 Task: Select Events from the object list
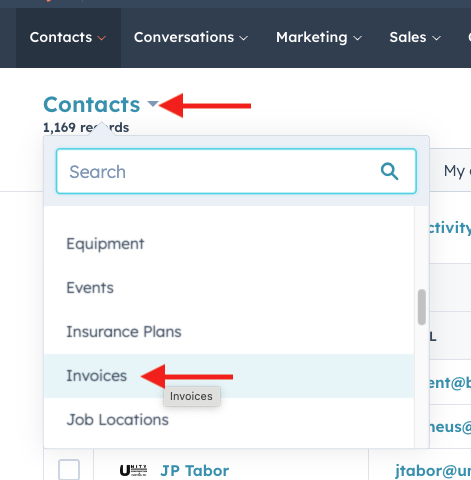click(229, 288)
